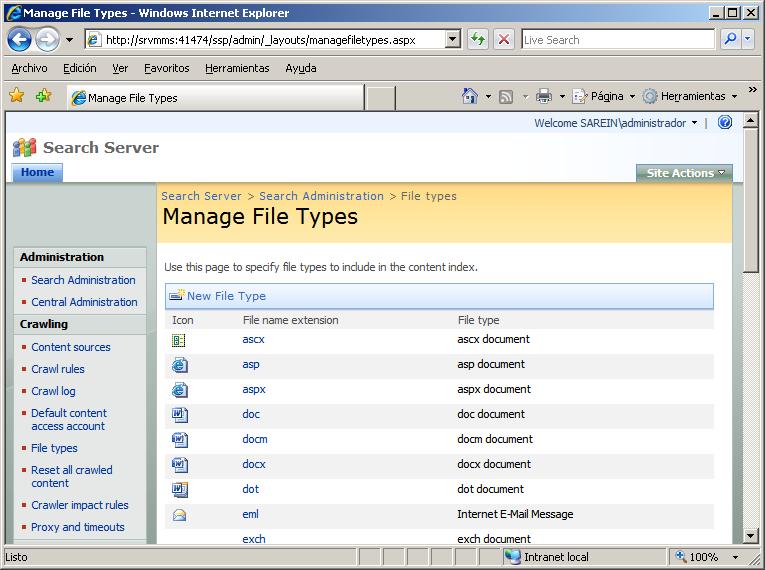Click the Live Search input box
The height and width of the screenshot is (570, 765).
618,40
